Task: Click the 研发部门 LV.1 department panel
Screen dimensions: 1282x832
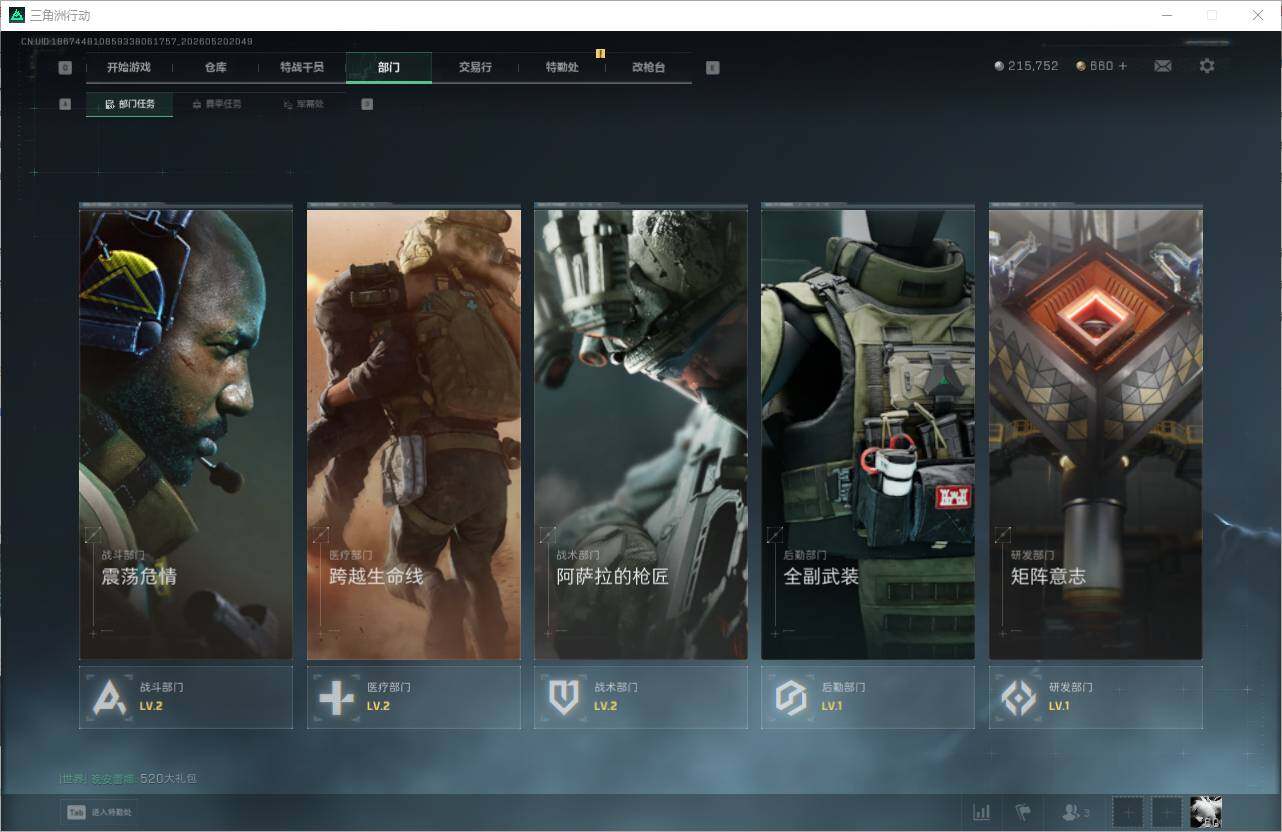Action: (1095, 697)
